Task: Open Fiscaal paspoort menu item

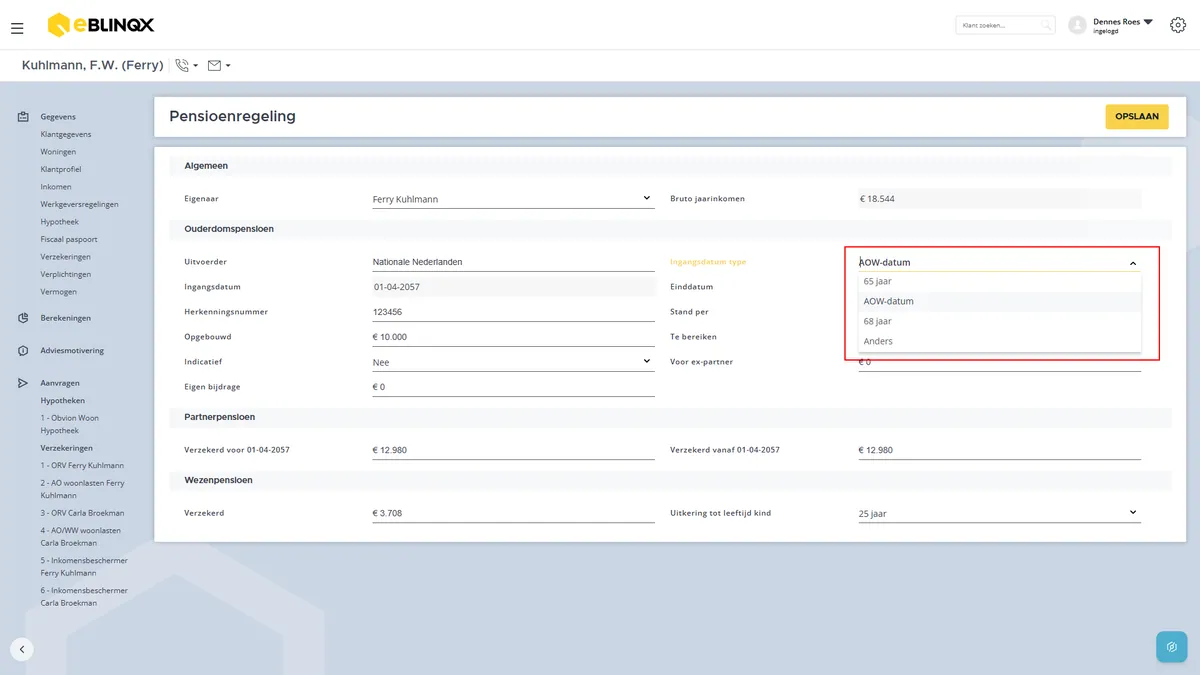Action: coord(69,239)
